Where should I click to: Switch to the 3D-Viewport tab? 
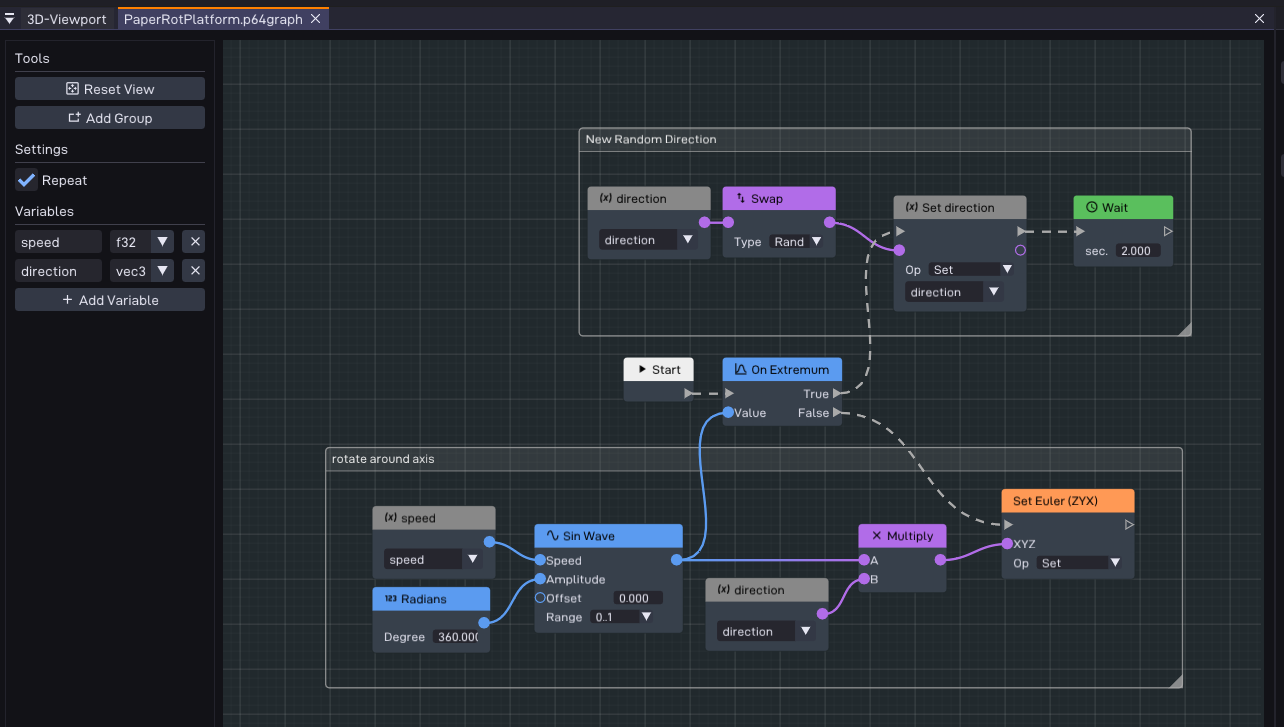tap(66, 19)
